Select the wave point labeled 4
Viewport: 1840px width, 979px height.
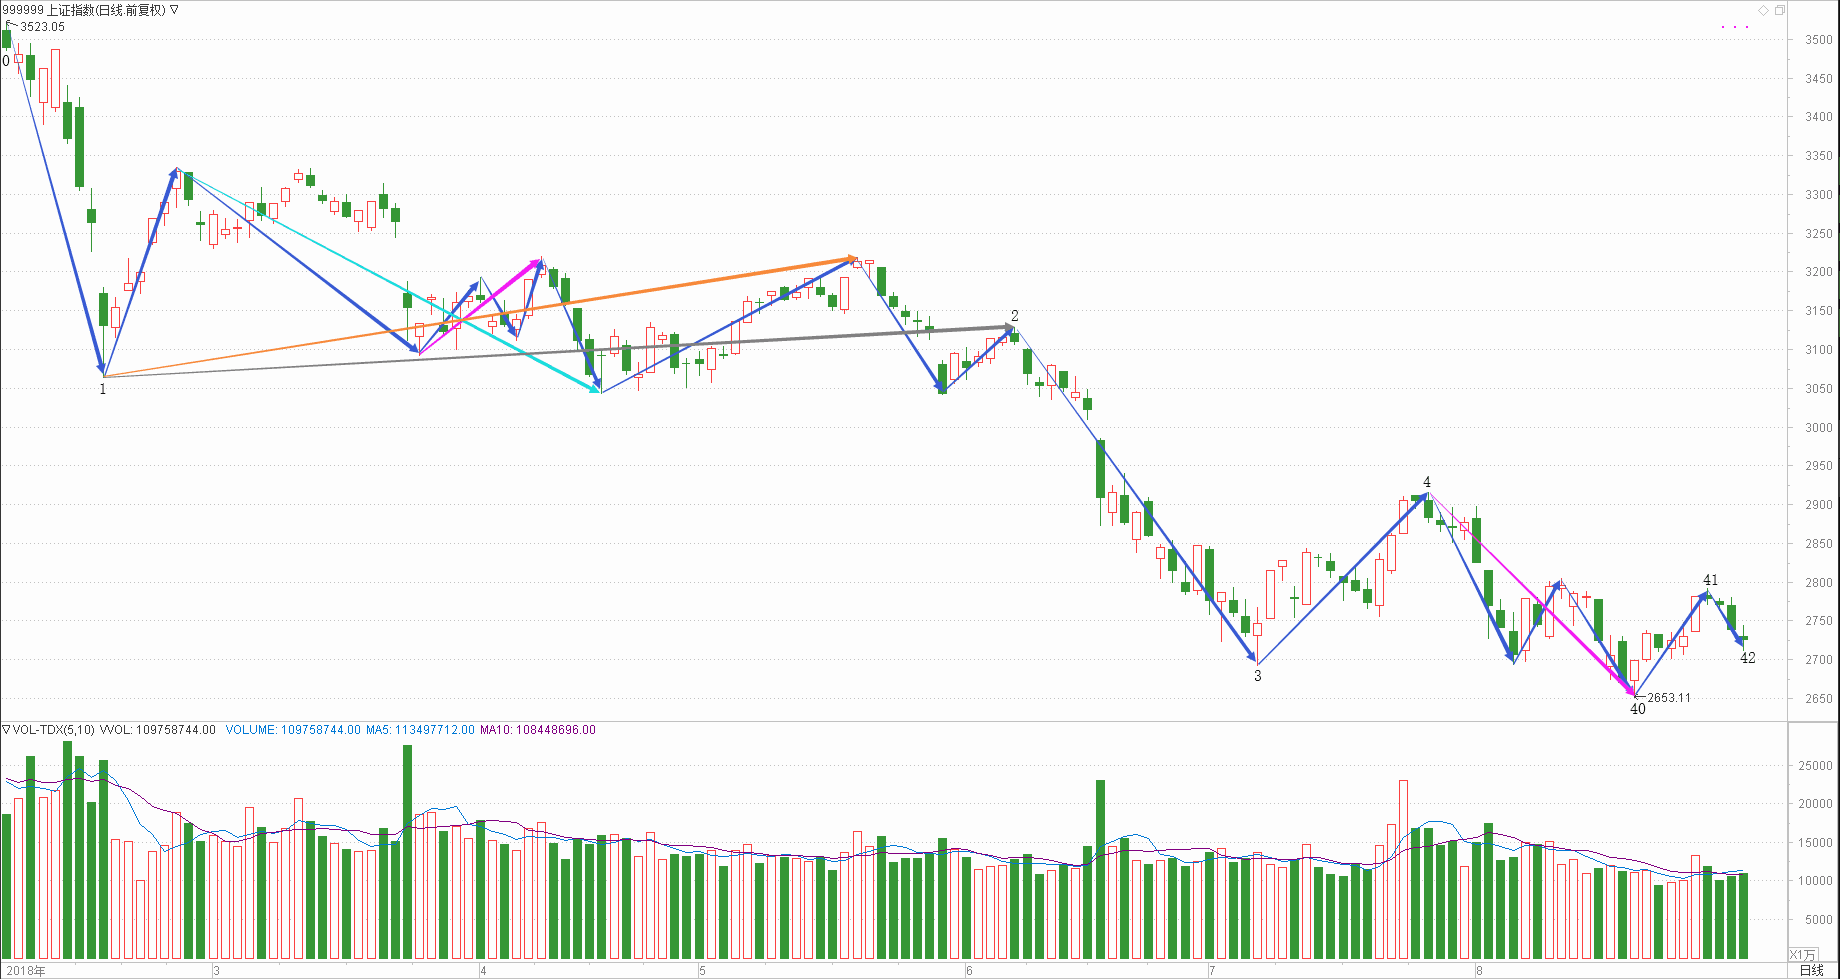[x=1427, y=482]
